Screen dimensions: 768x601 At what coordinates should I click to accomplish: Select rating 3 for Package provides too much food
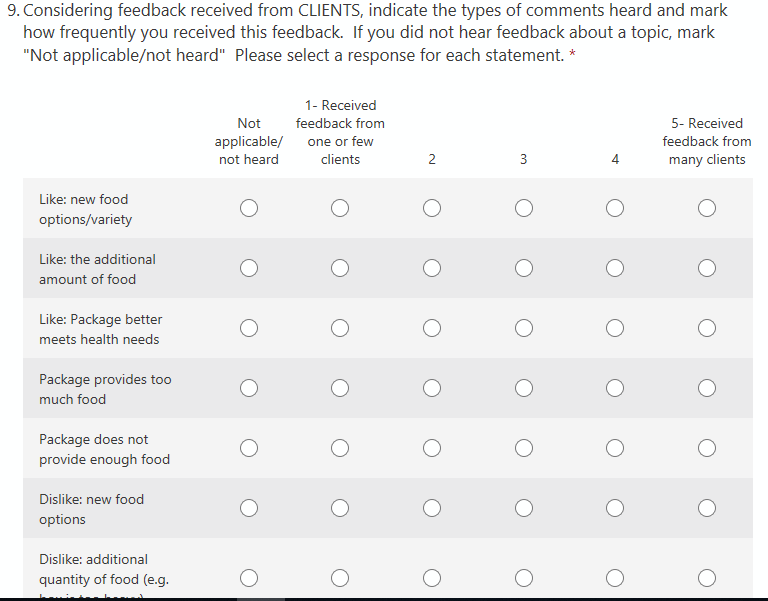coord(523,388)
